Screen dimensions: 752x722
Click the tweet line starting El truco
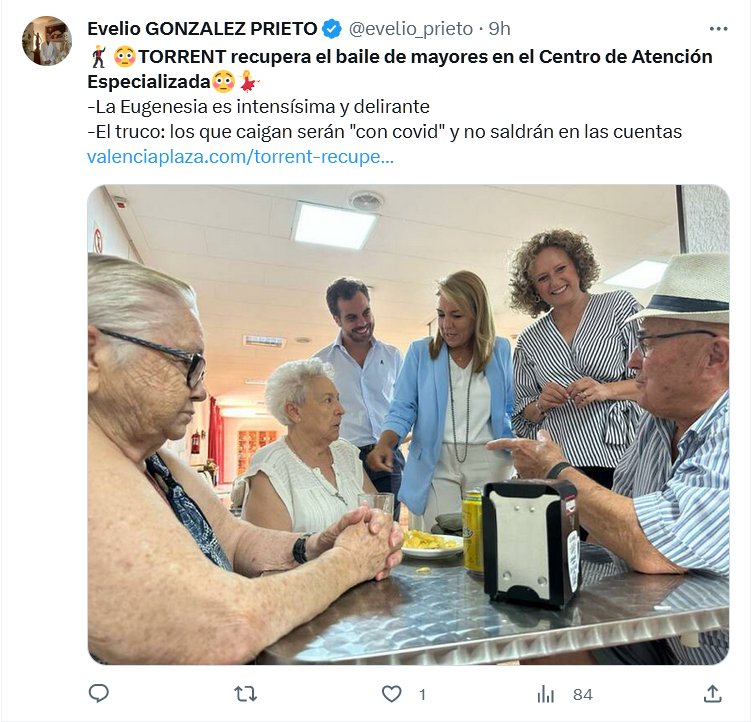coord(385,132)
